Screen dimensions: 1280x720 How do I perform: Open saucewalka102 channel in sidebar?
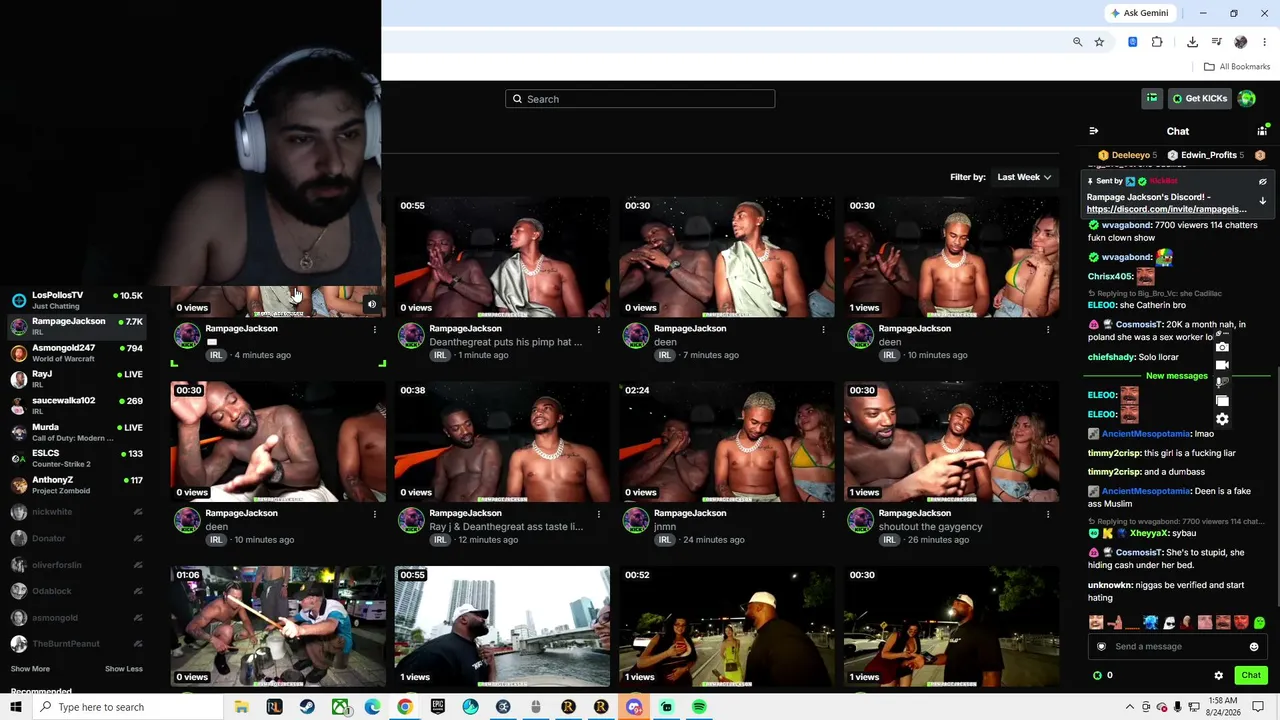pos(77,405)
